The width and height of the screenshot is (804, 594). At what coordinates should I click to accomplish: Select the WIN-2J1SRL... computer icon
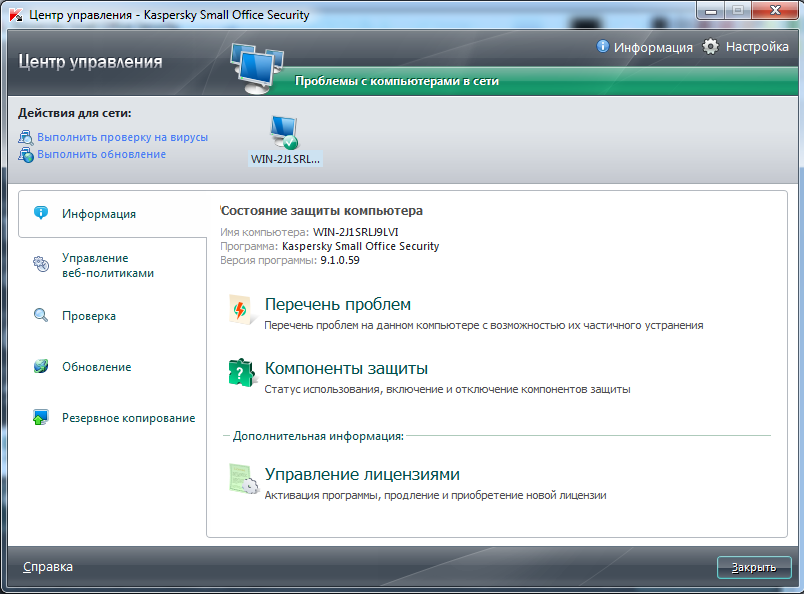click(284, 132)
